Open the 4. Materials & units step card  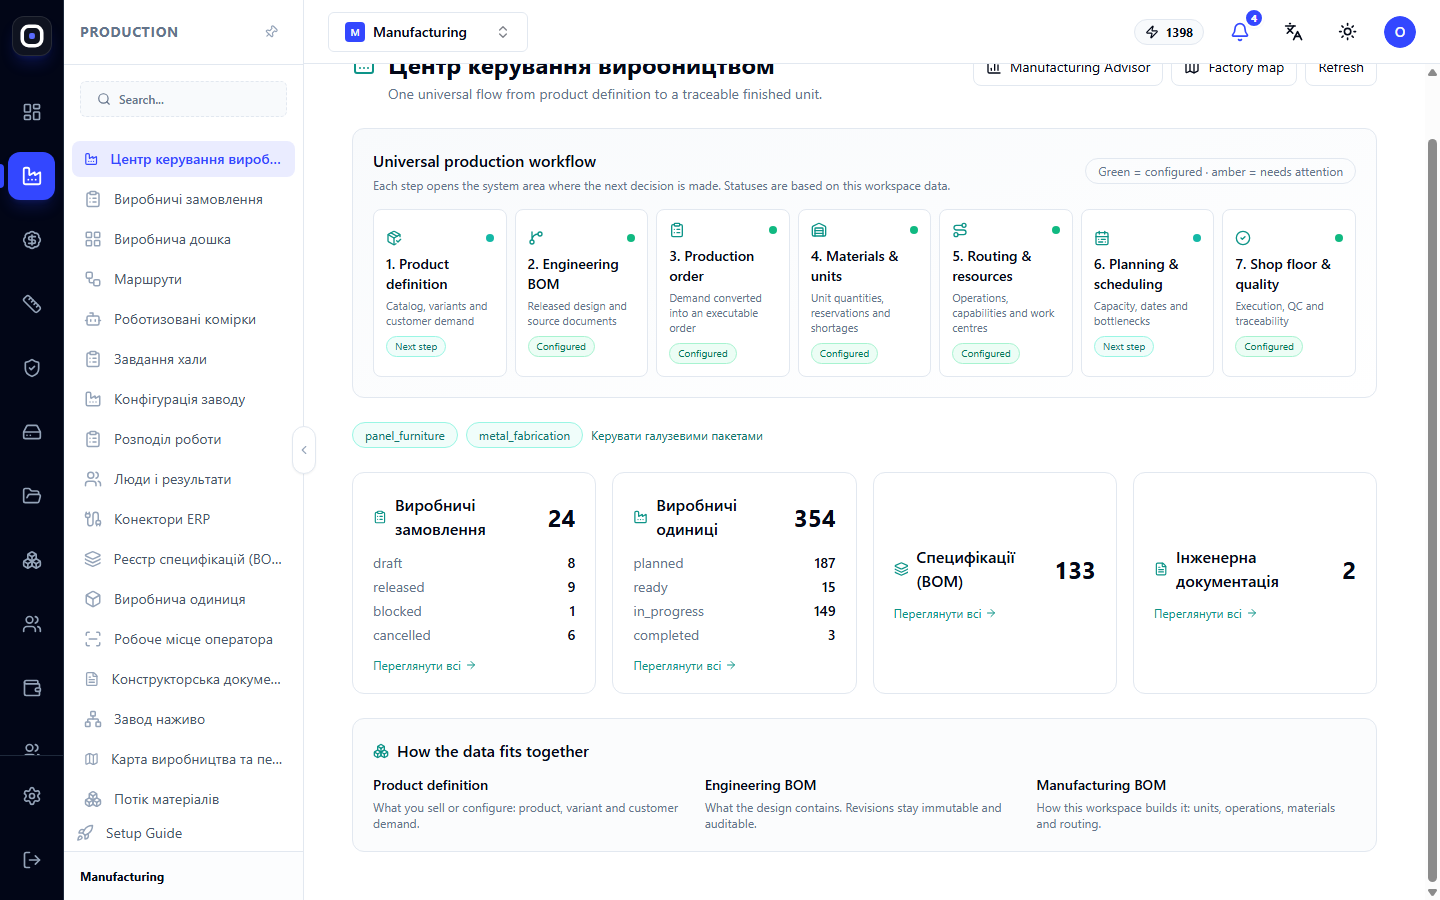(864, 293)
